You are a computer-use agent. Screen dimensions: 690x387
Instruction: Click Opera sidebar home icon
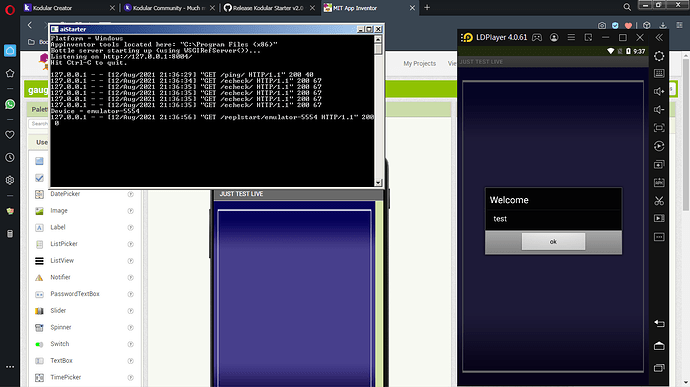(10, 50)
